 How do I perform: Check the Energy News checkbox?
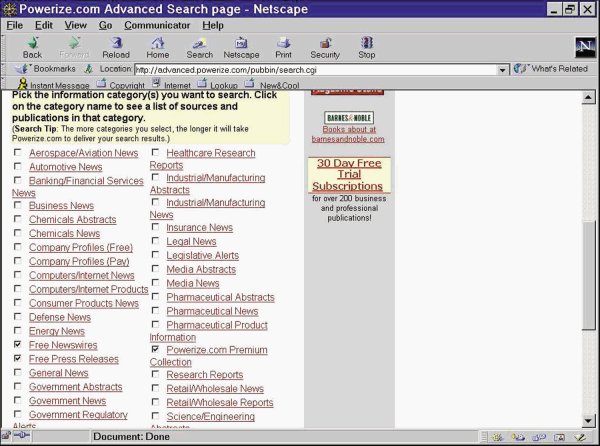pos(18,330)
